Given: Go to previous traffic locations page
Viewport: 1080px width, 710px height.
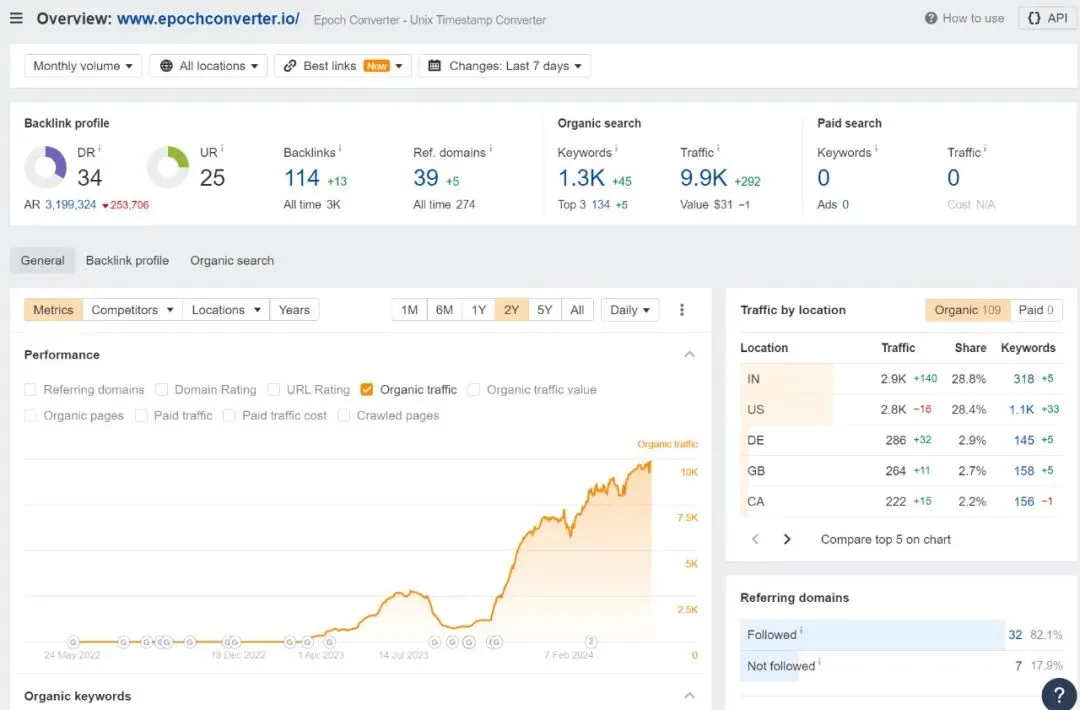Looking at the screenshot, I should (756, 539).
